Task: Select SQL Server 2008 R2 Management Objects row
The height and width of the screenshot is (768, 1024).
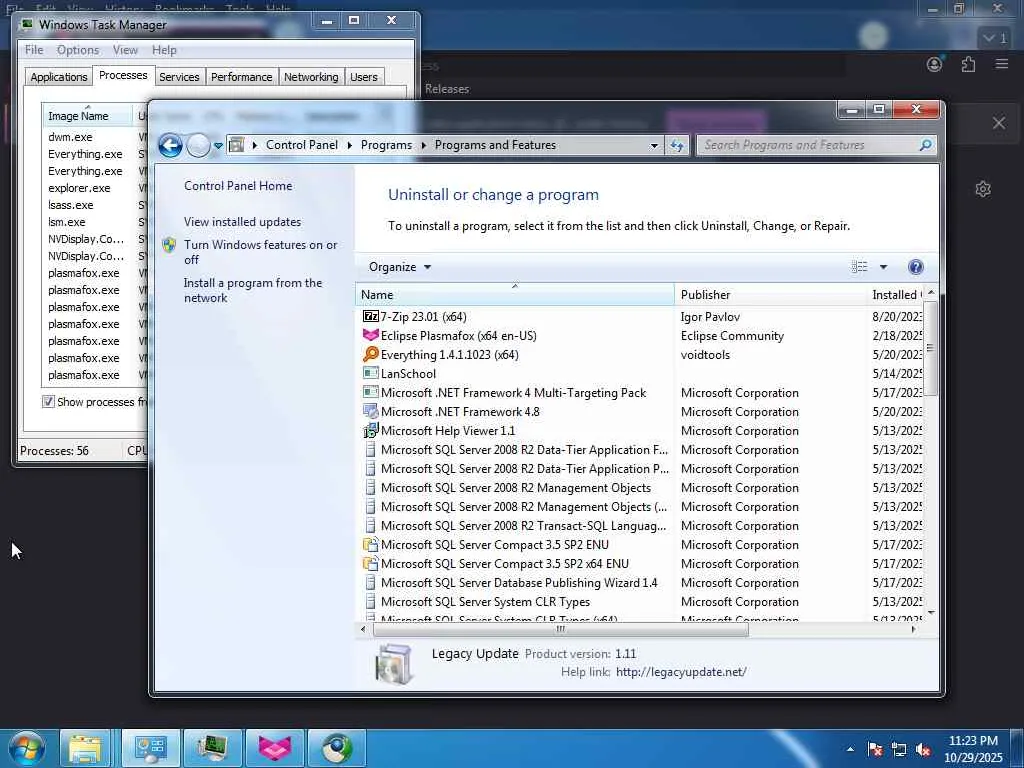Action: [x=640, y=488]
